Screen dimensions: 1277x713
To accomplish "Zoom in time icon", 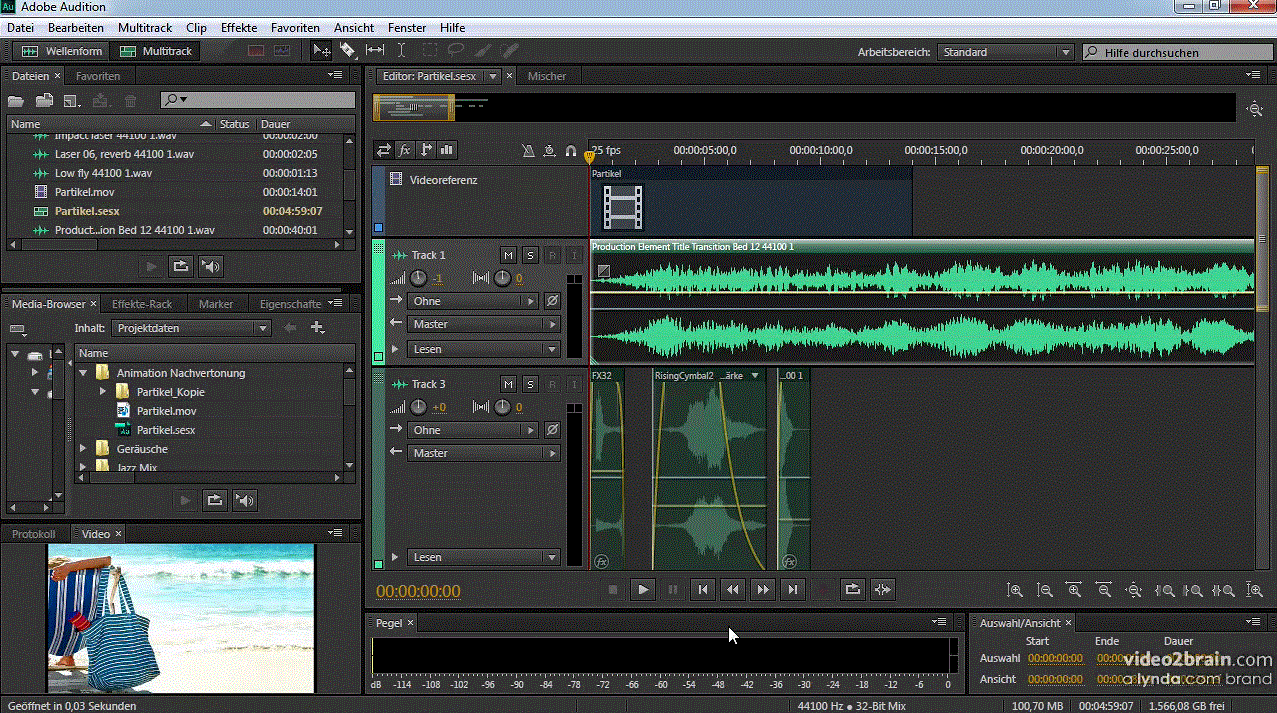I will [1075, 591].
